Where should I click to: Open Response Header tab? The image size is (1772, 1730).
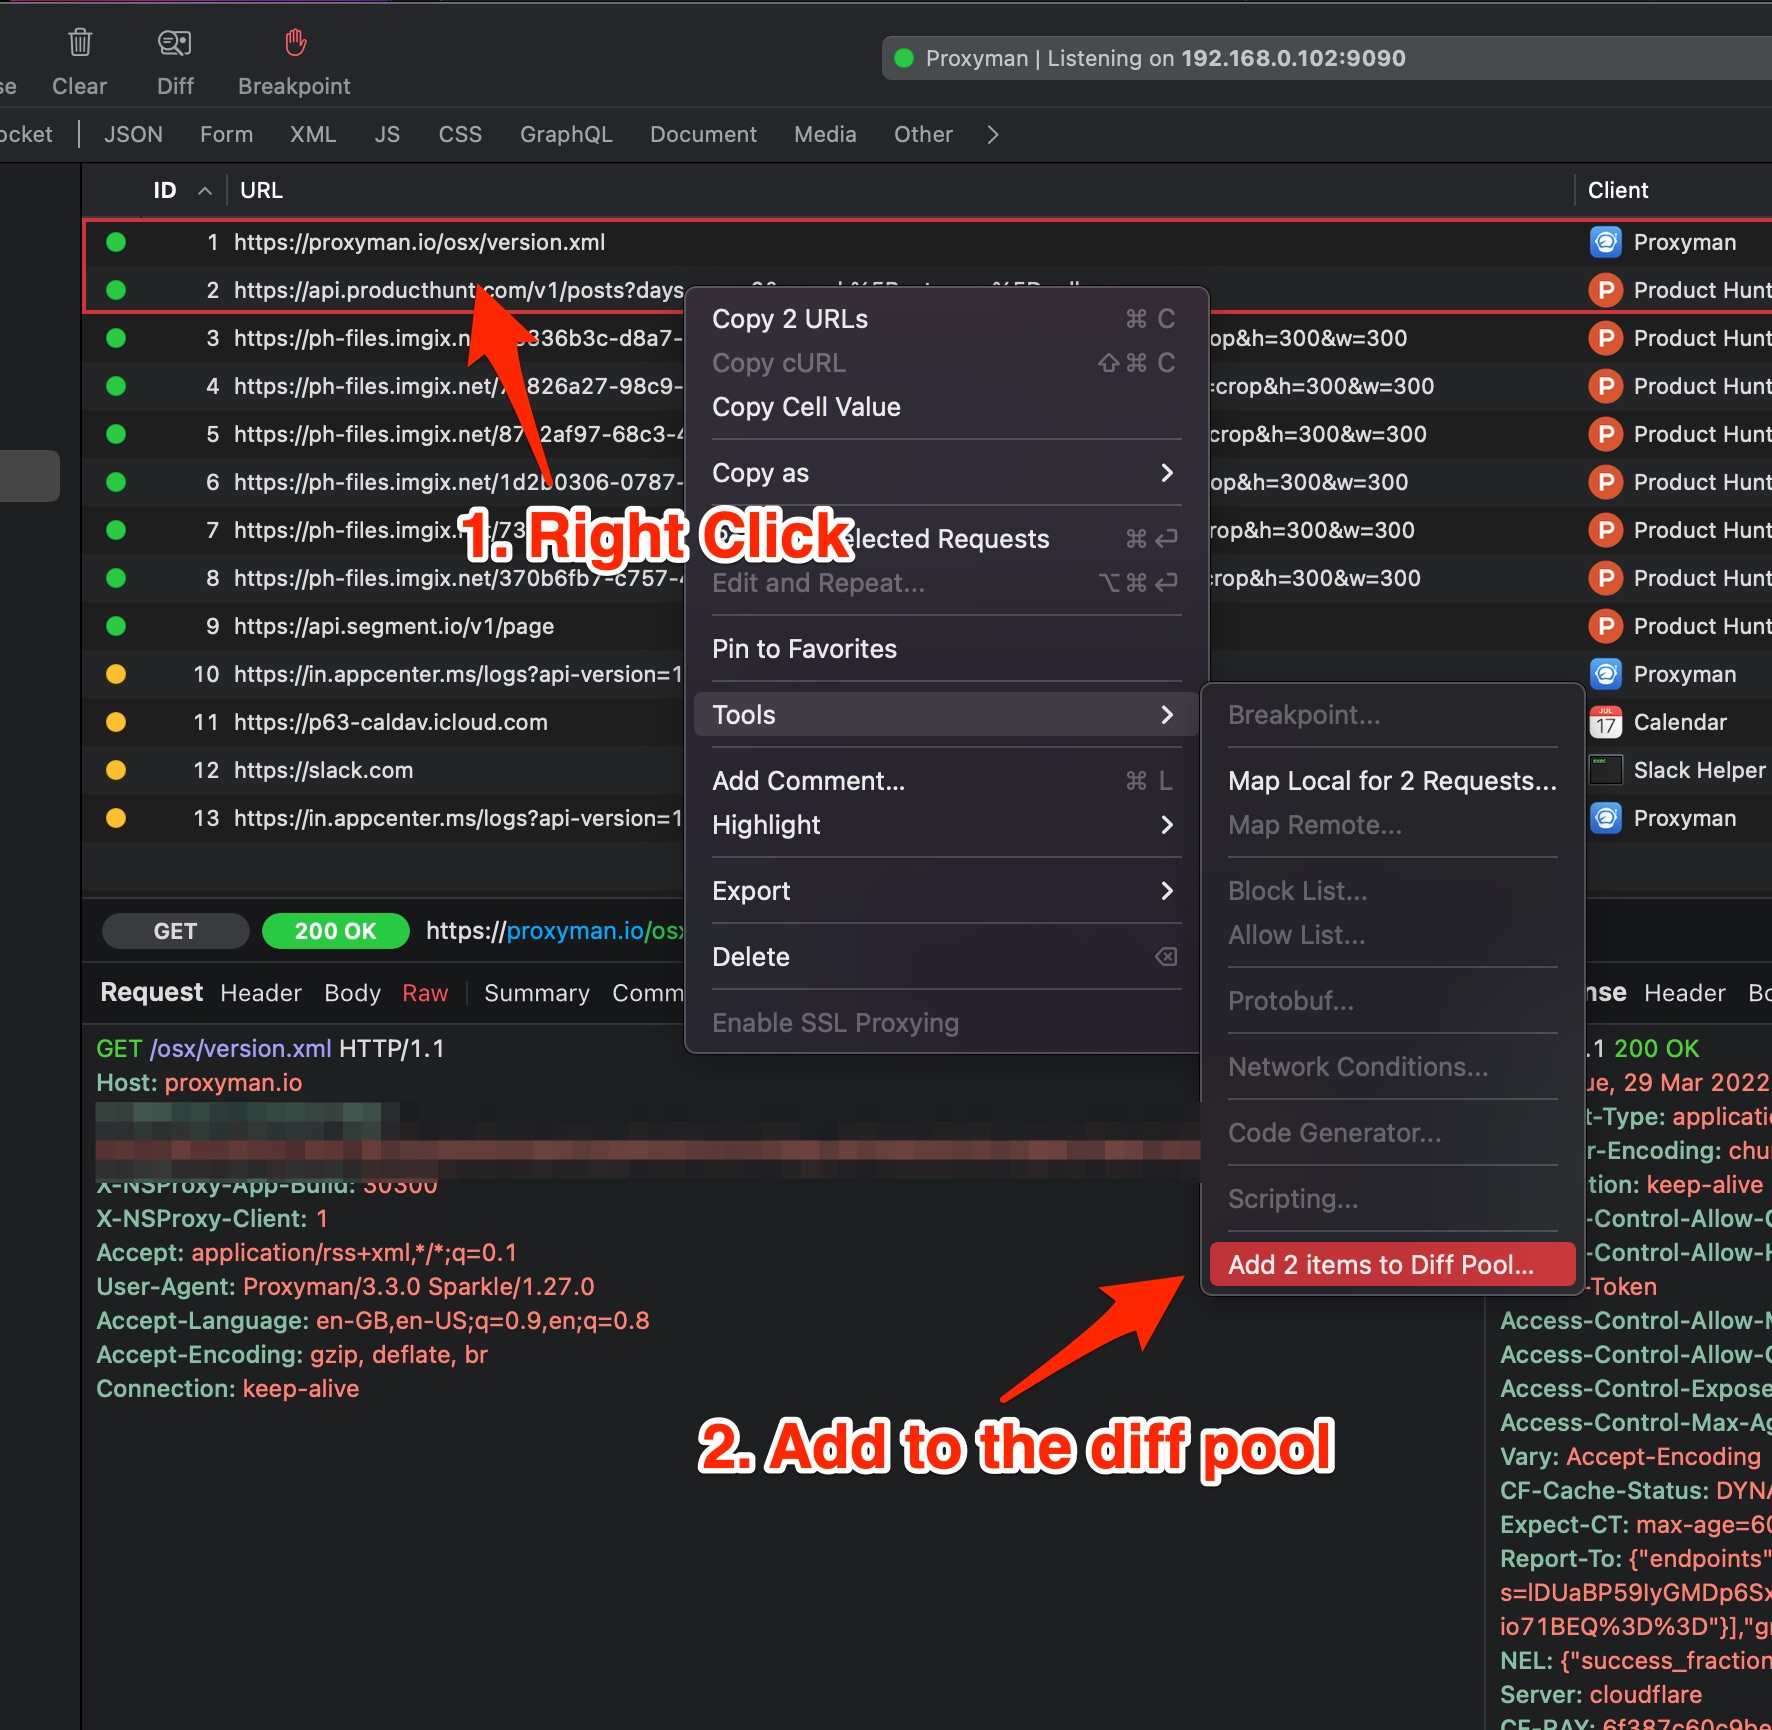pyautogui.click(x=1685, y=993)
